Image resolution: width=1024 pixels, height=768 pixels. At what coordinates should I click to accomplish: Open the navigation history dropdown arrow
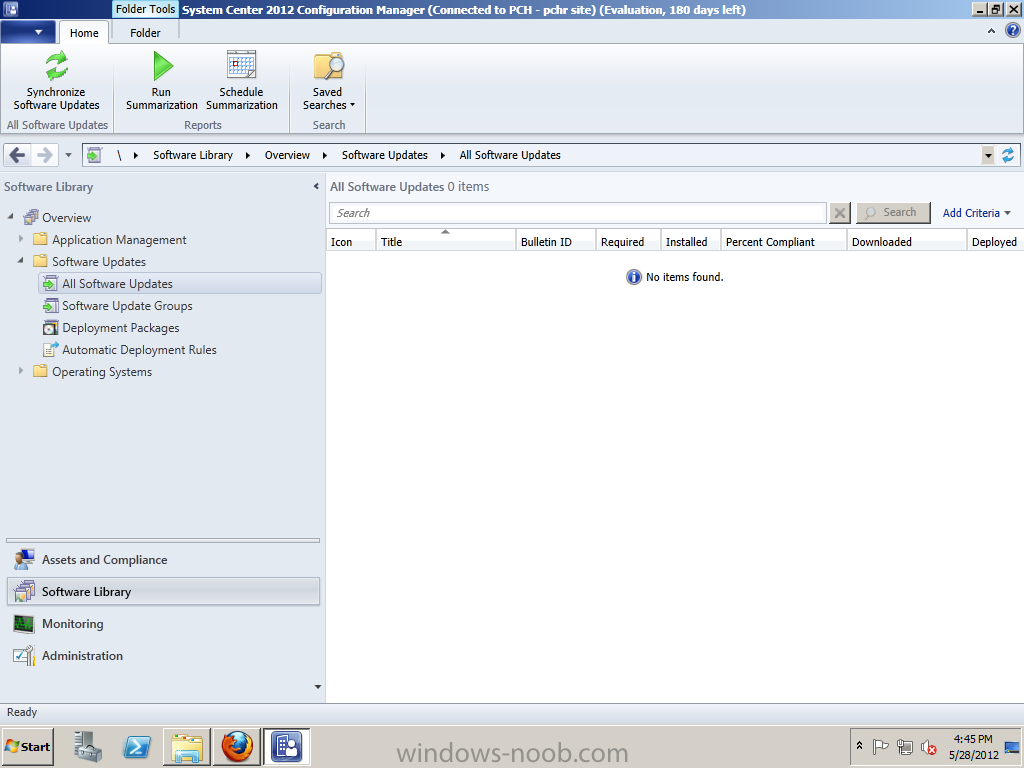pos(68,155)
